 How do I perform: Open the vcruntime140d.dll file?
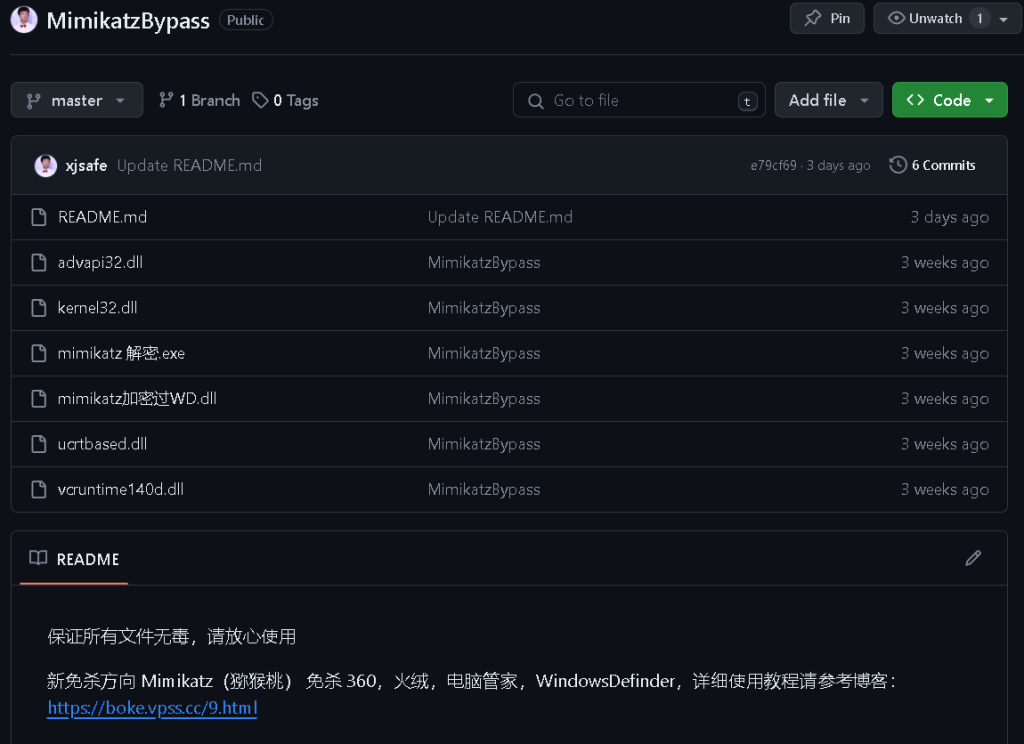tap(120, 489)
